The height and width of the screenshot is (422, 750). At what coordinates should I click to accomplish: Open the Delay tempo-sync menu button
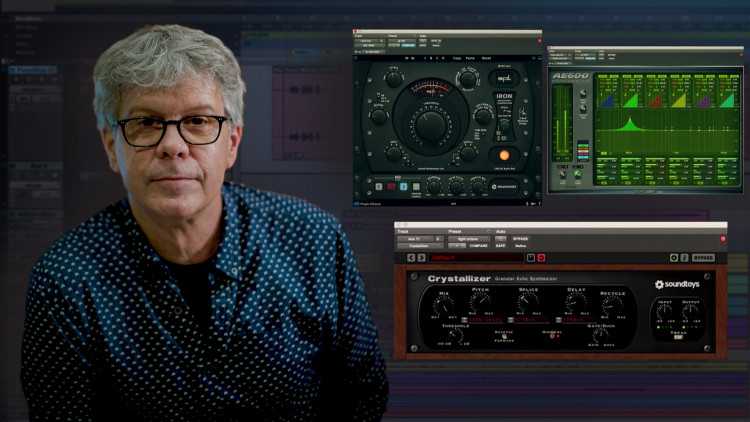pos(559,320)
